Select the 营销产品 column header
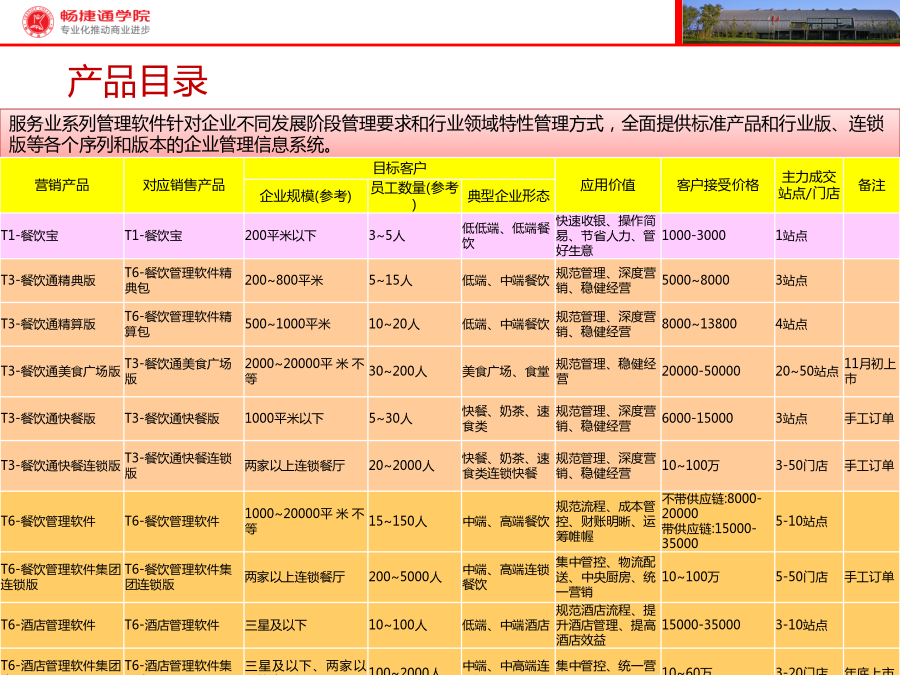The image size is (900, 675). (62, 185)
